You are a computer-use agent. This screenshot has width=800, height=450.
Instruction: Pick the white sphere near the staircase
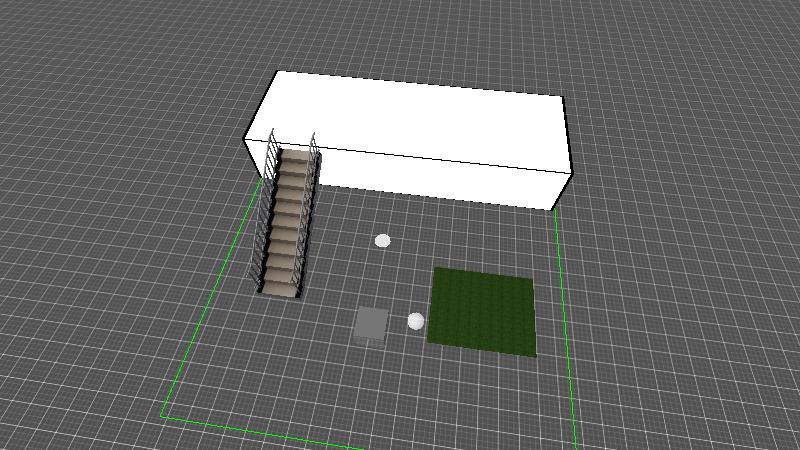[x=382, y=240]
